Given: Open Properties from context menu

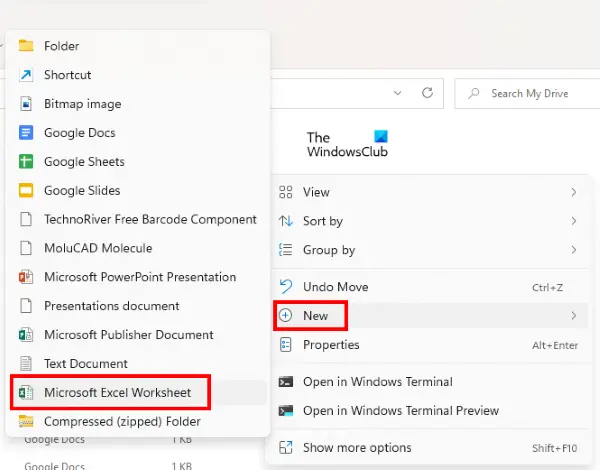Looking at the screenshot, I should click(x=430, y=344).
